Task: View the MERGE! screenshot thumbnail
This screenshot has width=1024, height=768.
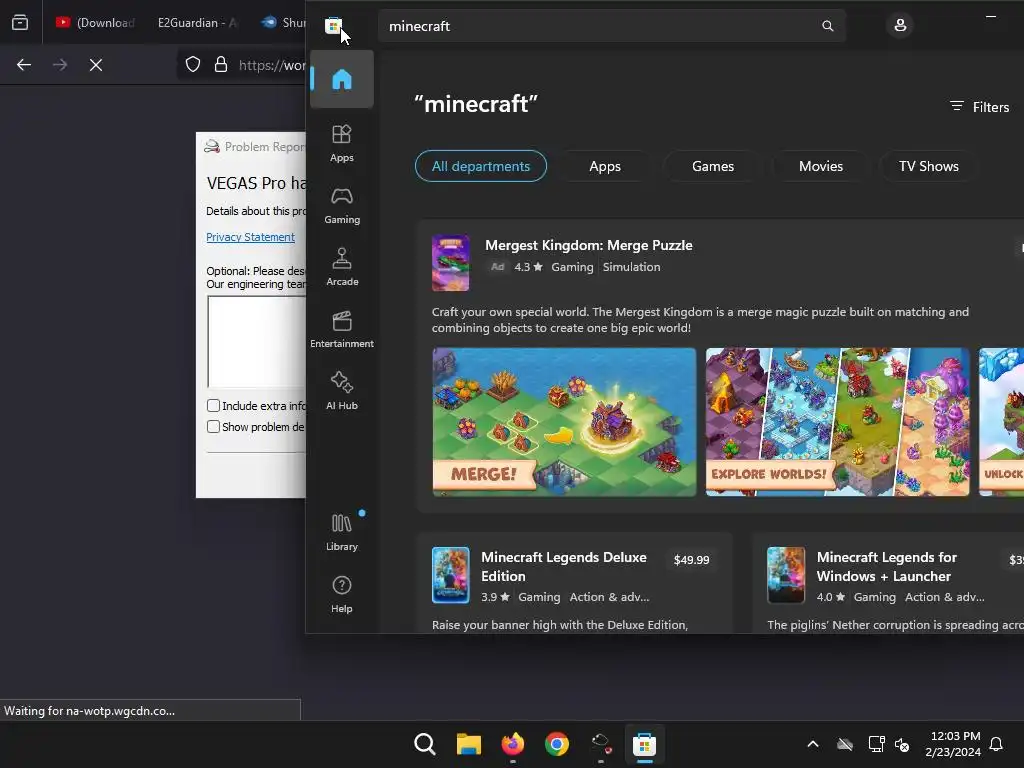Action: click(x=564, y=422)
